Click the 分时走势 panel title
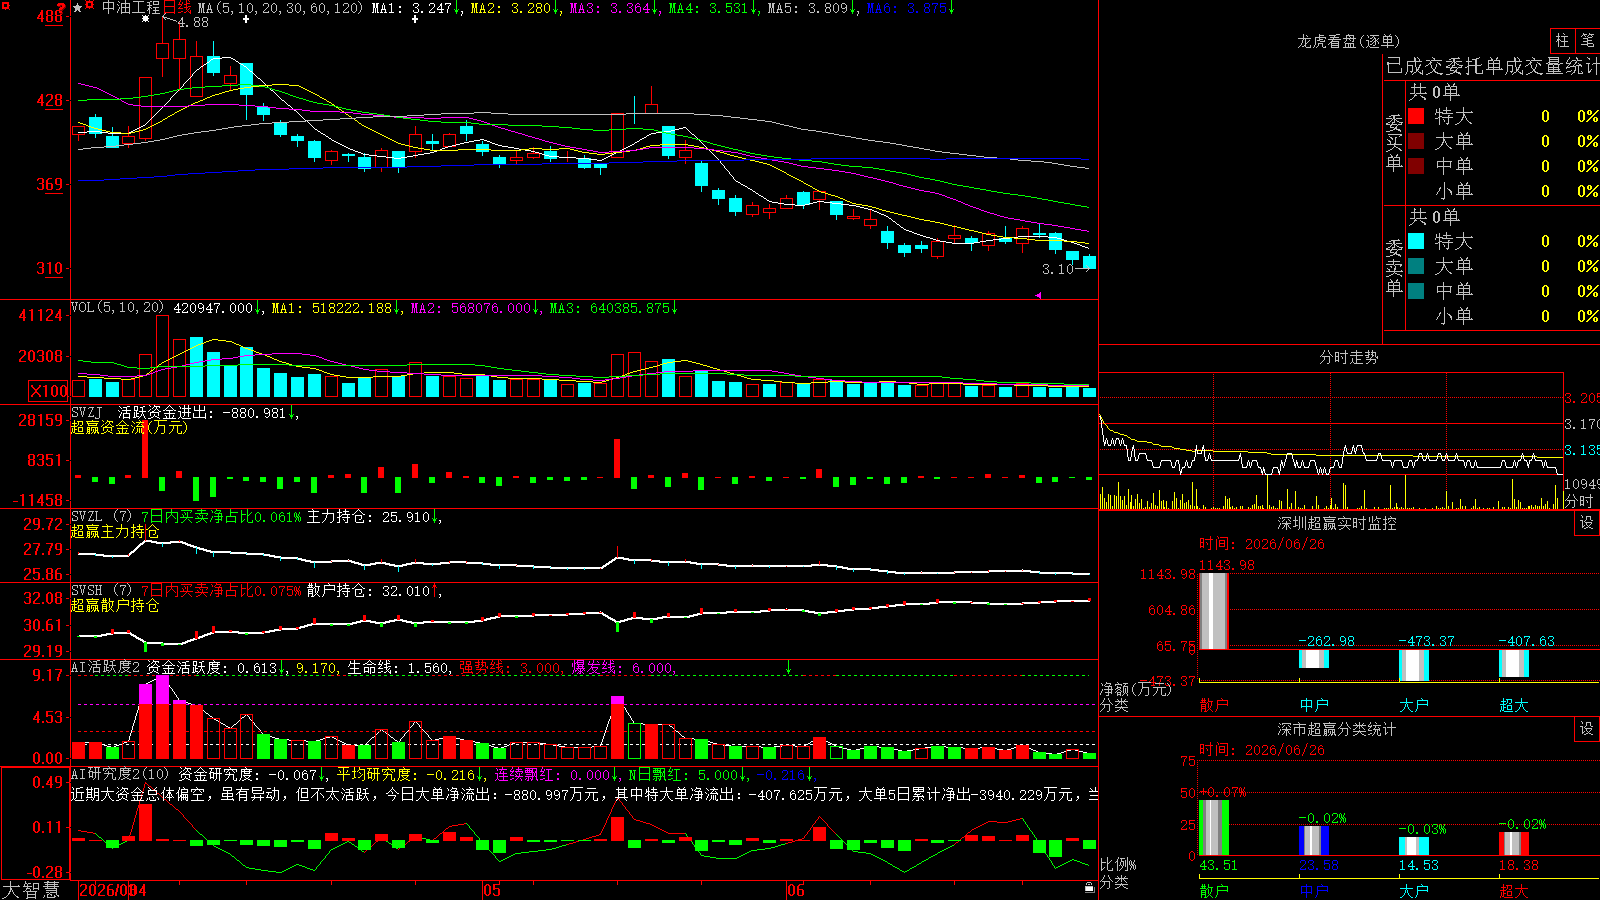This screenshot has width=1600, height=900. click(x=1349, y=357)
